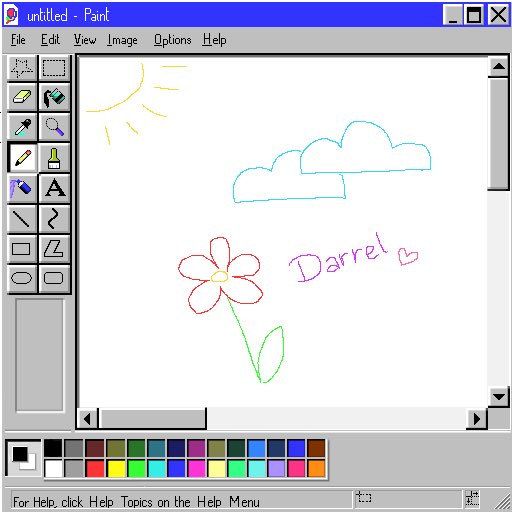The height and width of the screenshot is (512, 512).
Task: Click the selection size icon in status bar
Action: pyautogui.click(x=473, y=498)
